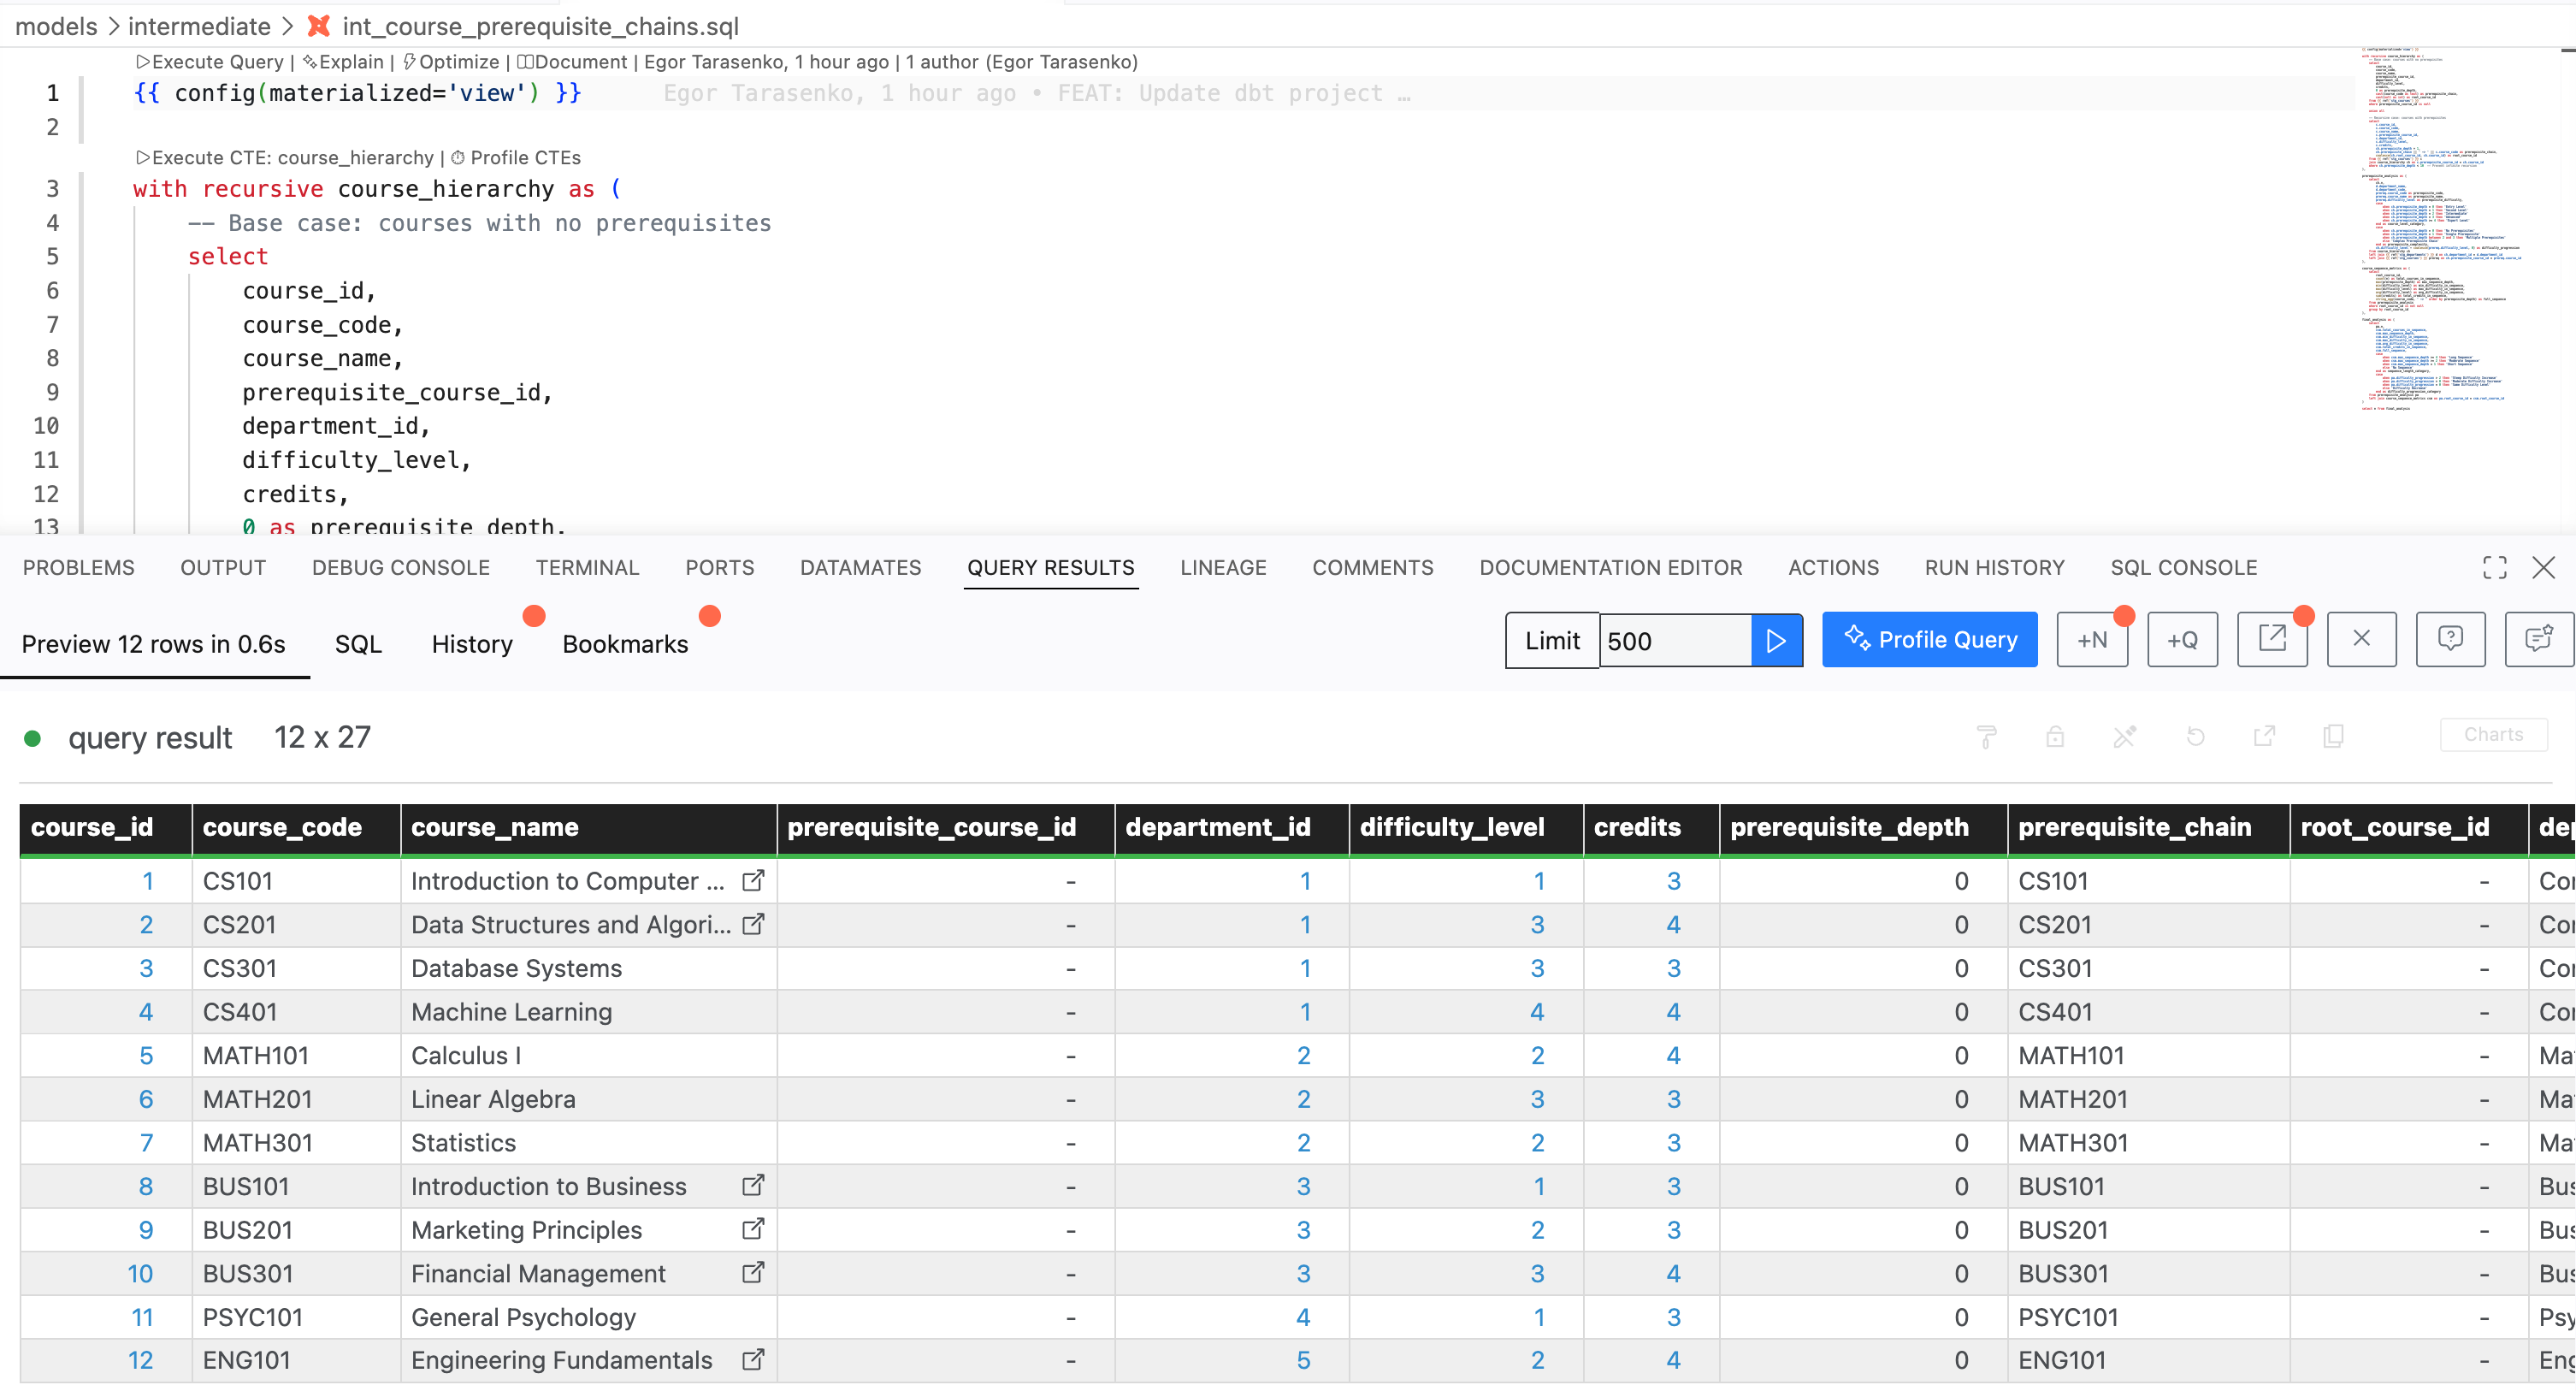Open the help question icon button
The height and width of the screenshot is (1391, 2576).
pyautogui.click(x=2450, y=640)
